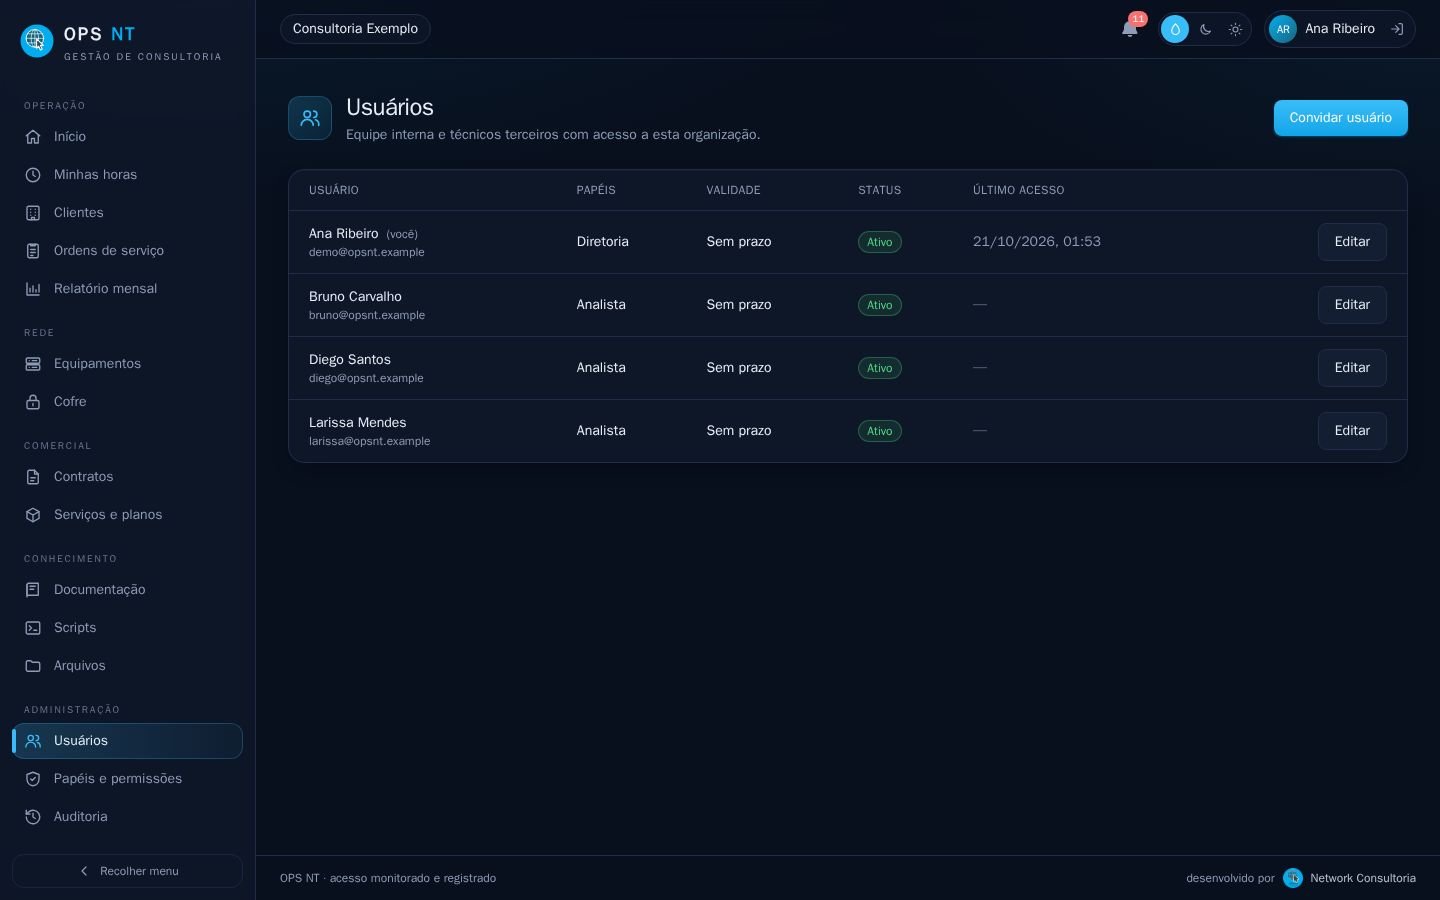Click the Network Consultoria footer link
Viewport: 1440px width, 900px height.
point(1349,878)
